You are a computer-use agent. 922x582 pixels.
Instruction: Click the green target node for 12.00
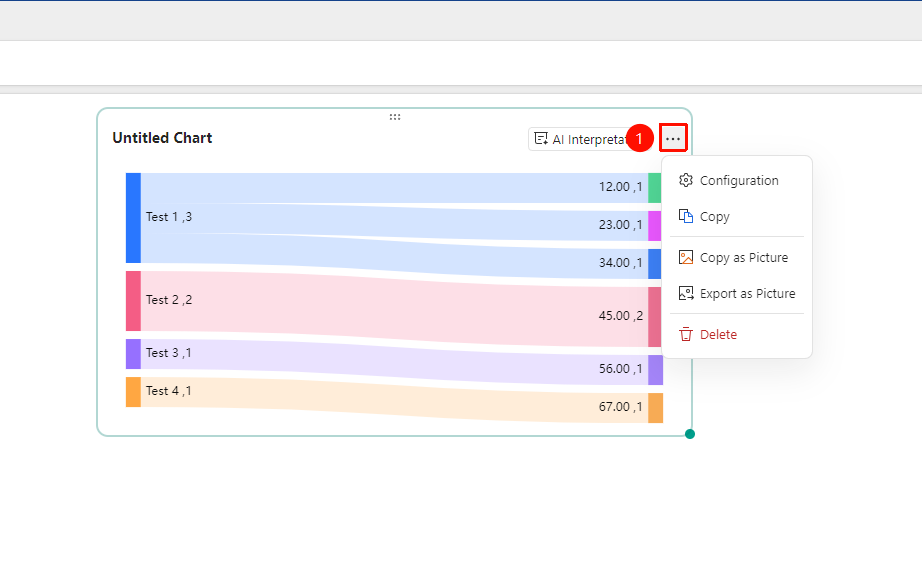pyautogui.click(x=654, y=188)
